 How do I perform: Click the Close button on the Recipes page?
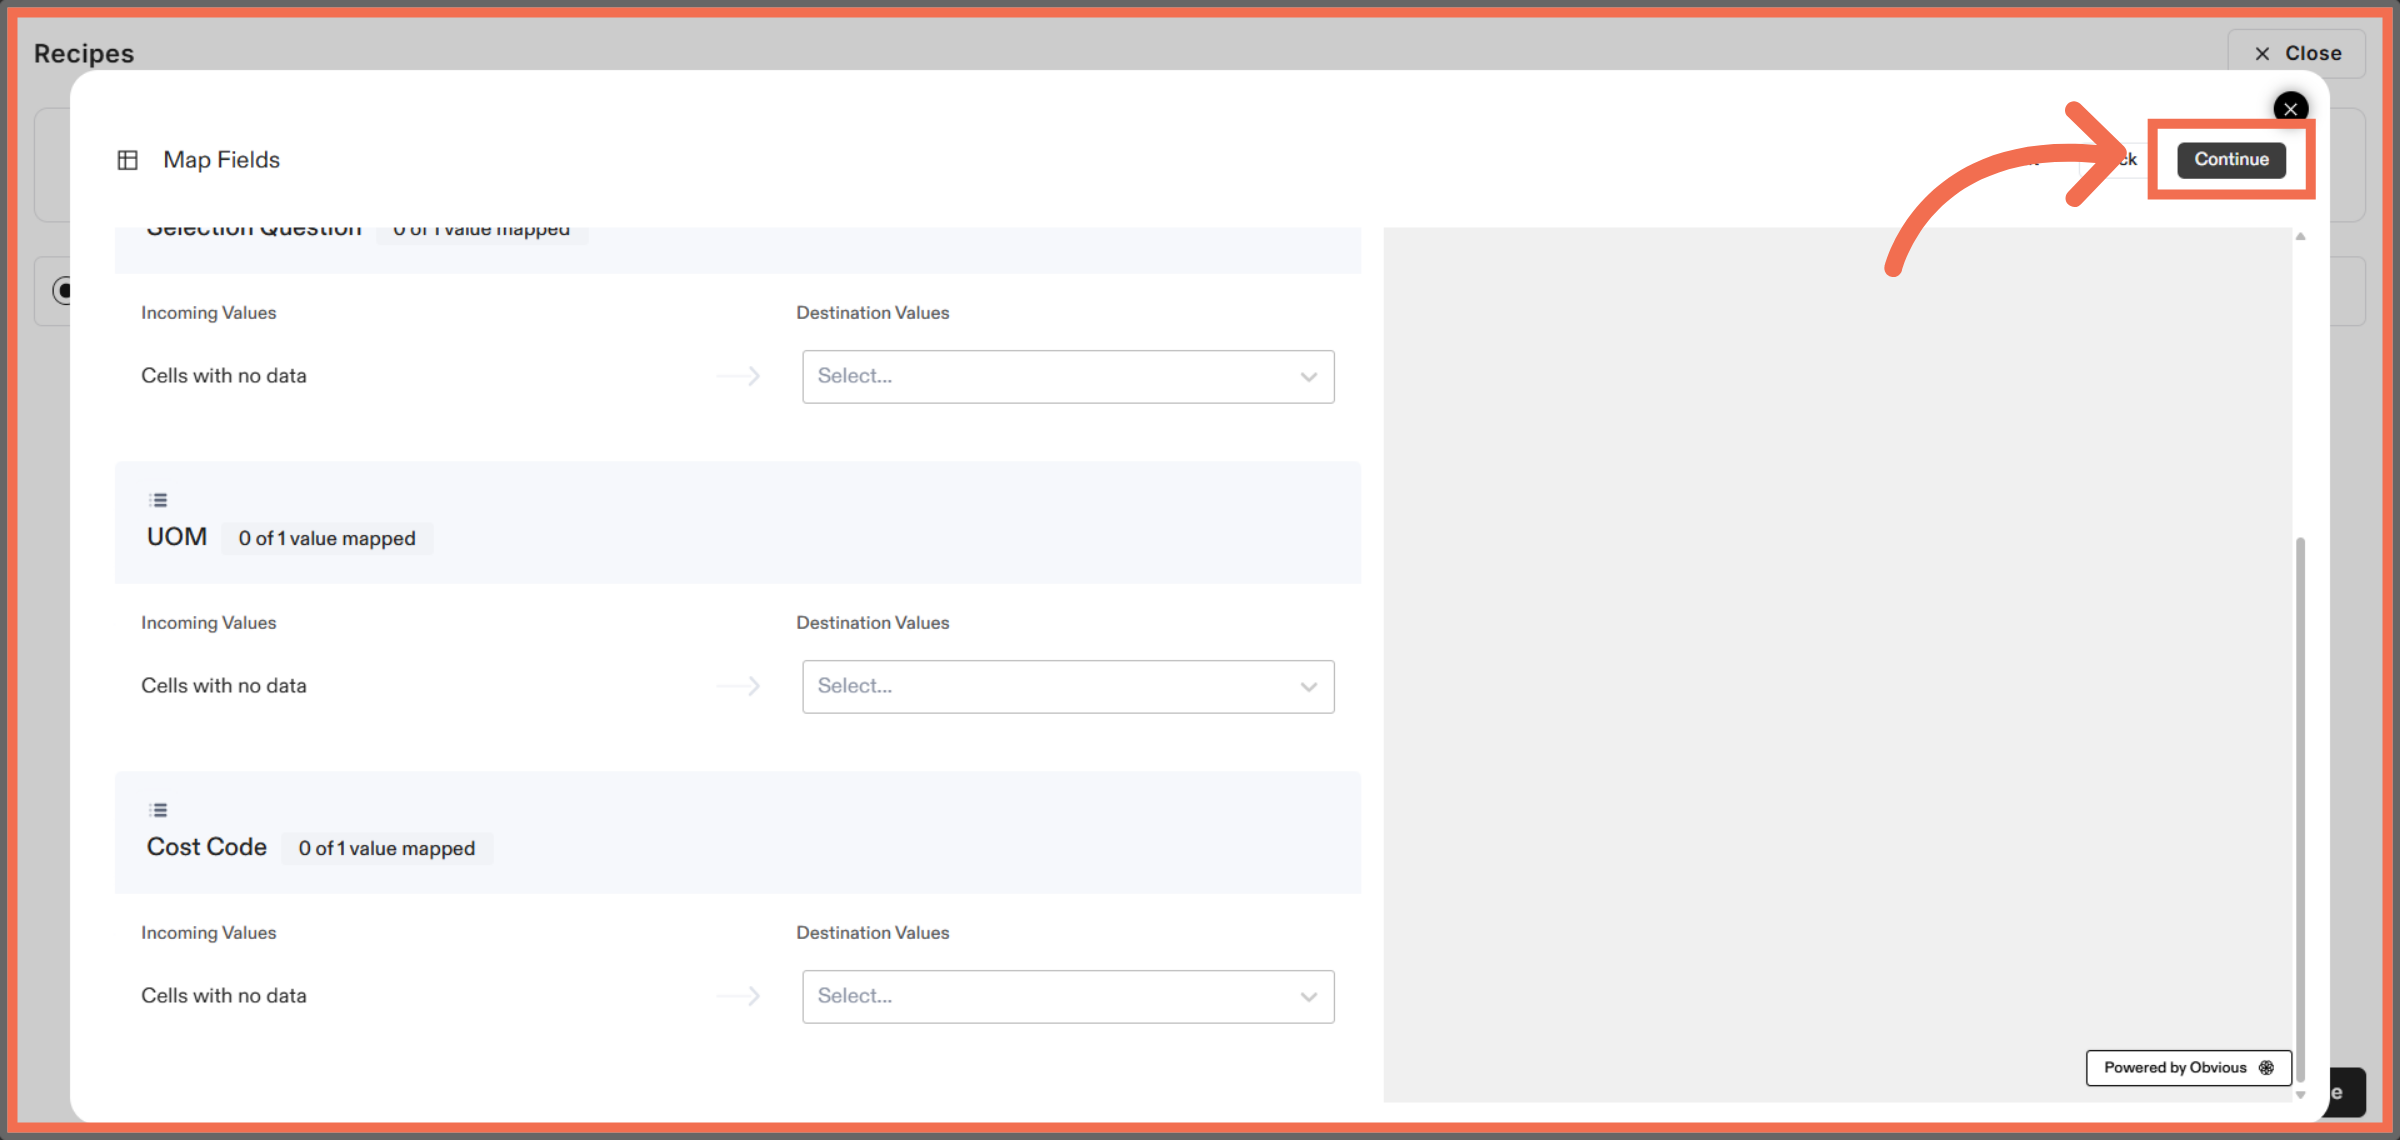(2296, 53)
